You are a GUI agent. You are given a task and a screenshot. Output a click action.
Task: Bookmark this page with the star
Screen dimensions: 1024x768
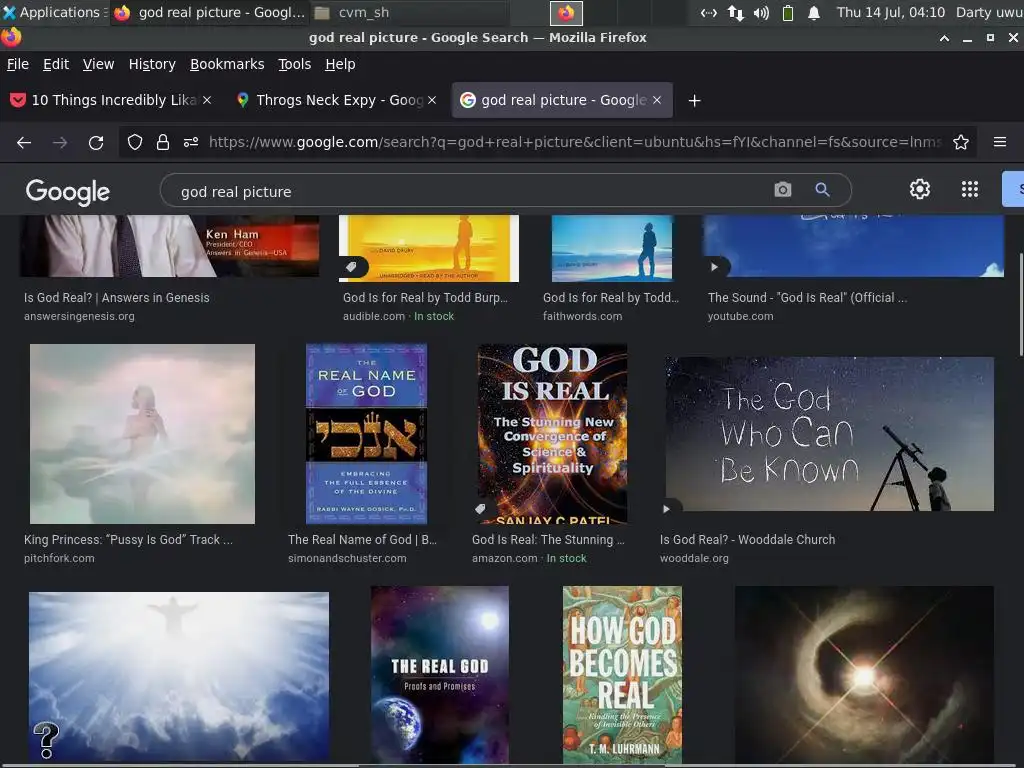[x=961, y=142]
